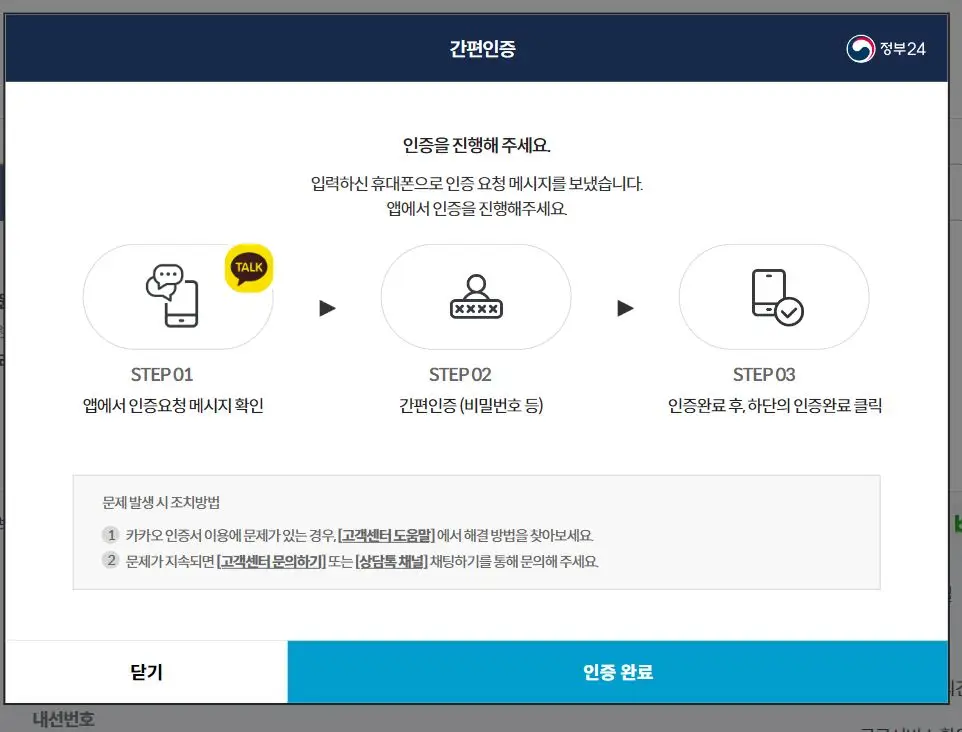Select the STEP 01 phone with chat message icon

[x=172, y=297]
